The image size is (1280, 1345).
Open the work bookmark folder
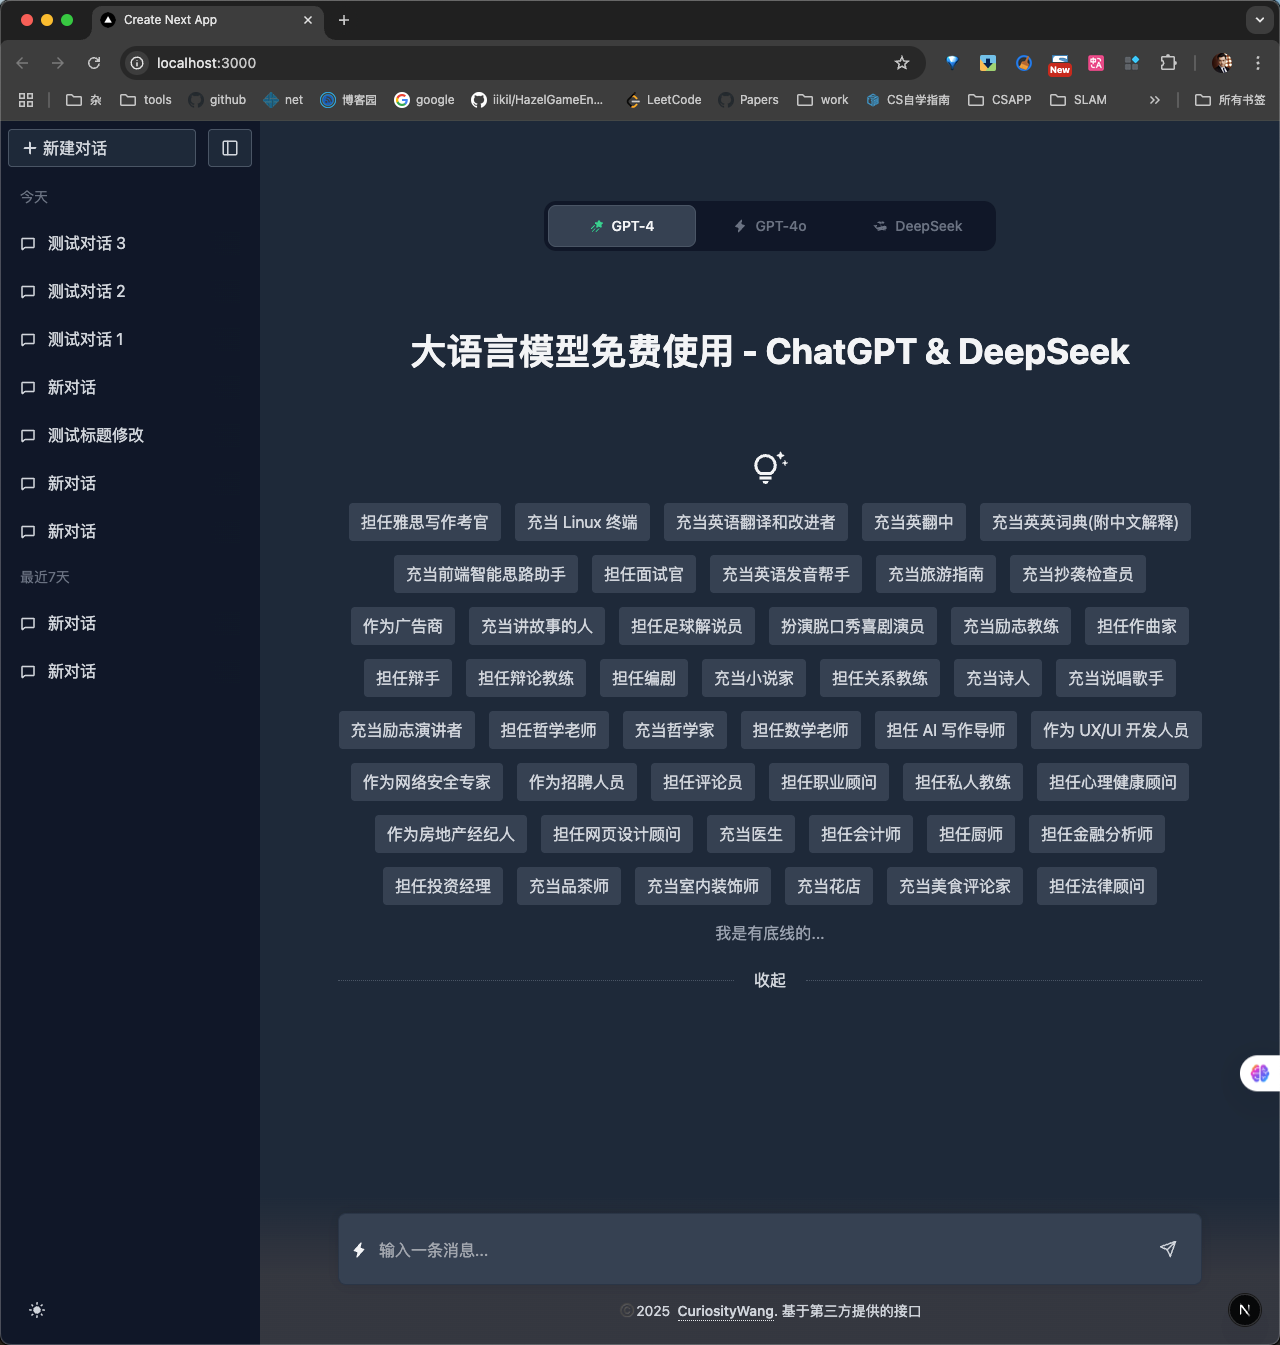823,100
